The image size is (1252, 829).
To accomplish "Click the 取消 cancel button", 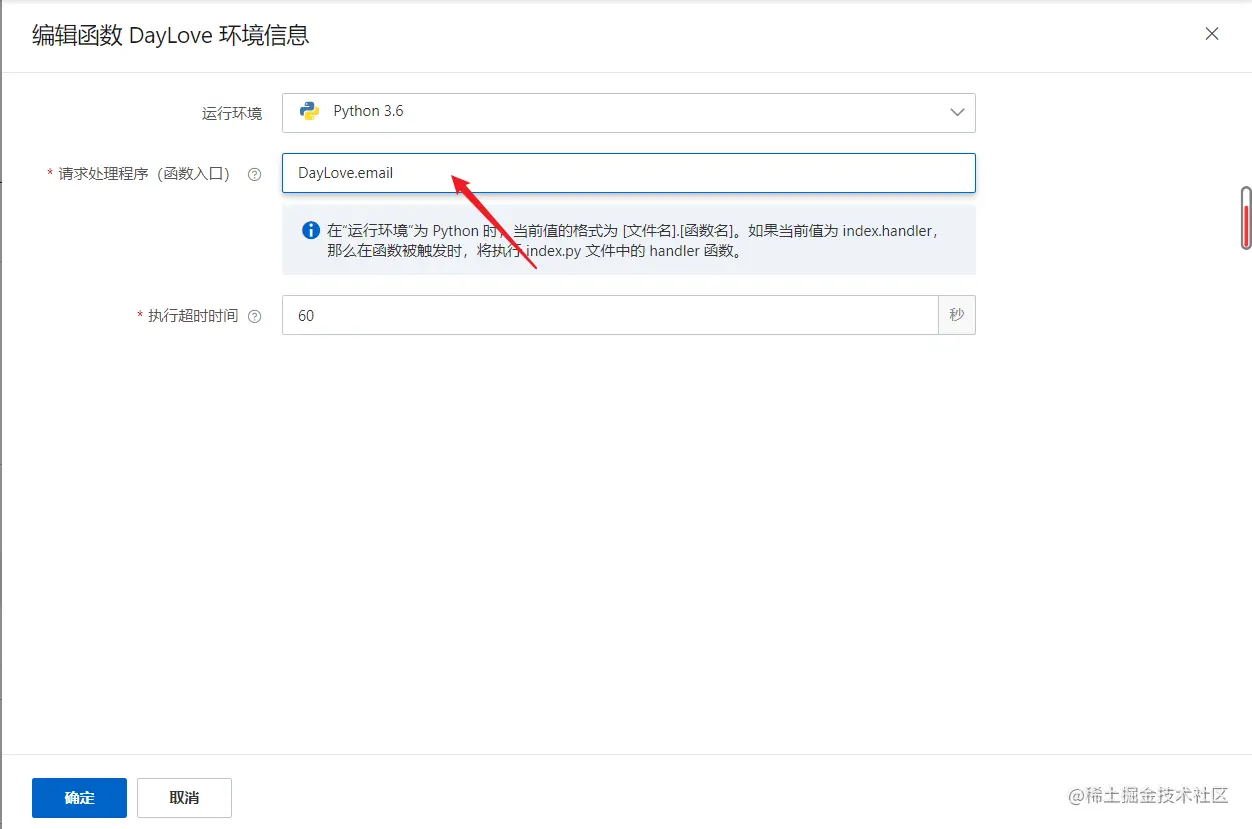I will (x=184, y=798).
